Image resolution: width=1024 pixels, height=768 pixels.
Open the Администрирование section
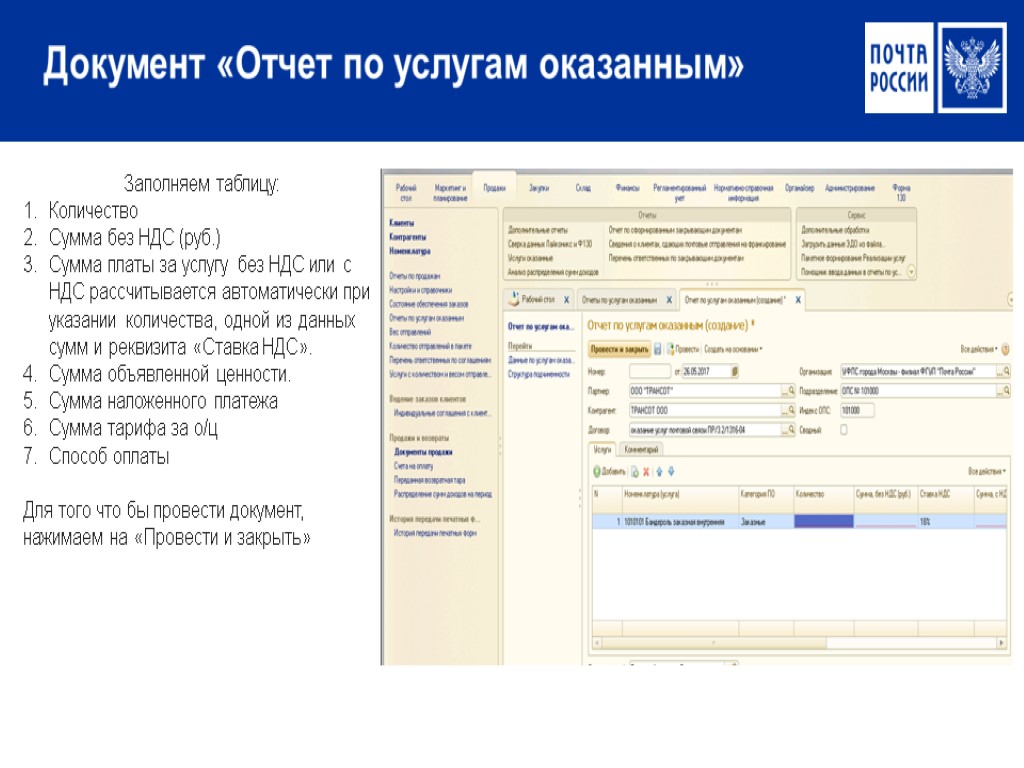coord(850,188)
